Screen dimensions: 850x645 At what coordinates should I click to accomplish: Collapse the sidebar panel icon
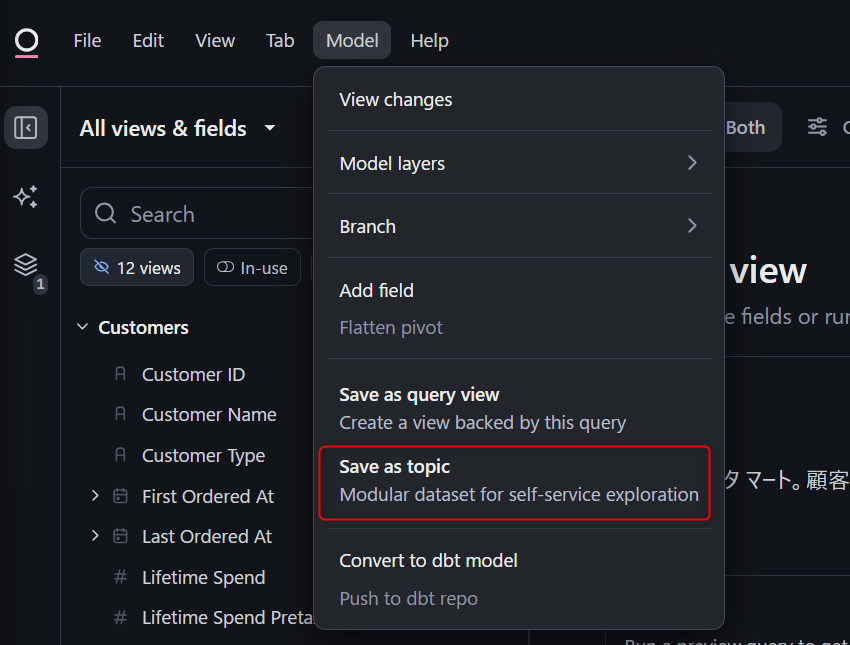(26, 128)
